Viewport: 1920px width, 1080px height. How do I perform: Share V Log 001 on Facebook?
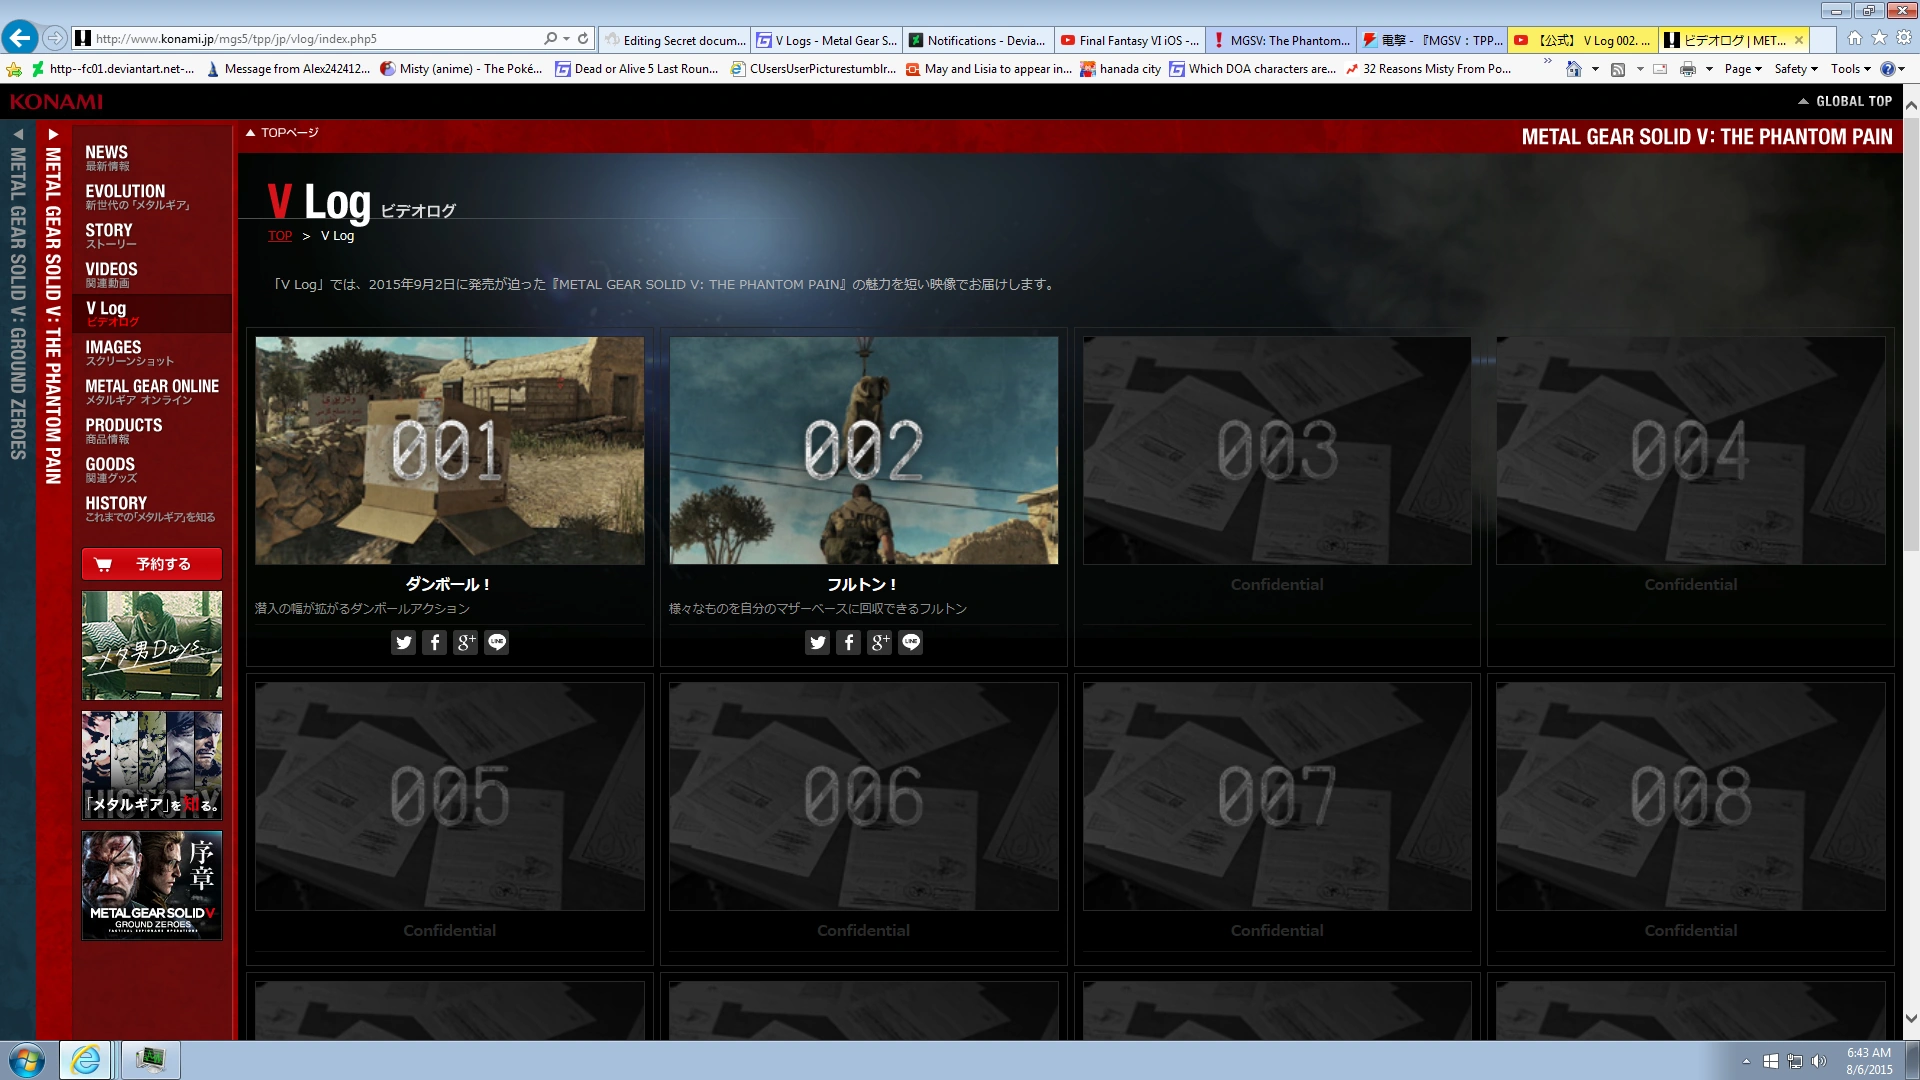click(x=434, y=643)
